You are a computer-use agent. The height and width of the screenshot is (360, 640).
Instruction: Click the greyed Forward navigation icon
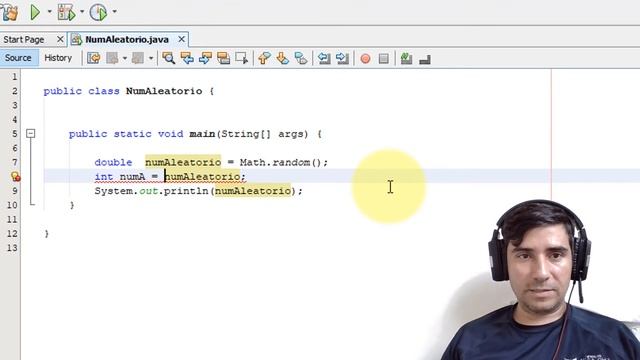pyautogui.click(x=138, y=58)
